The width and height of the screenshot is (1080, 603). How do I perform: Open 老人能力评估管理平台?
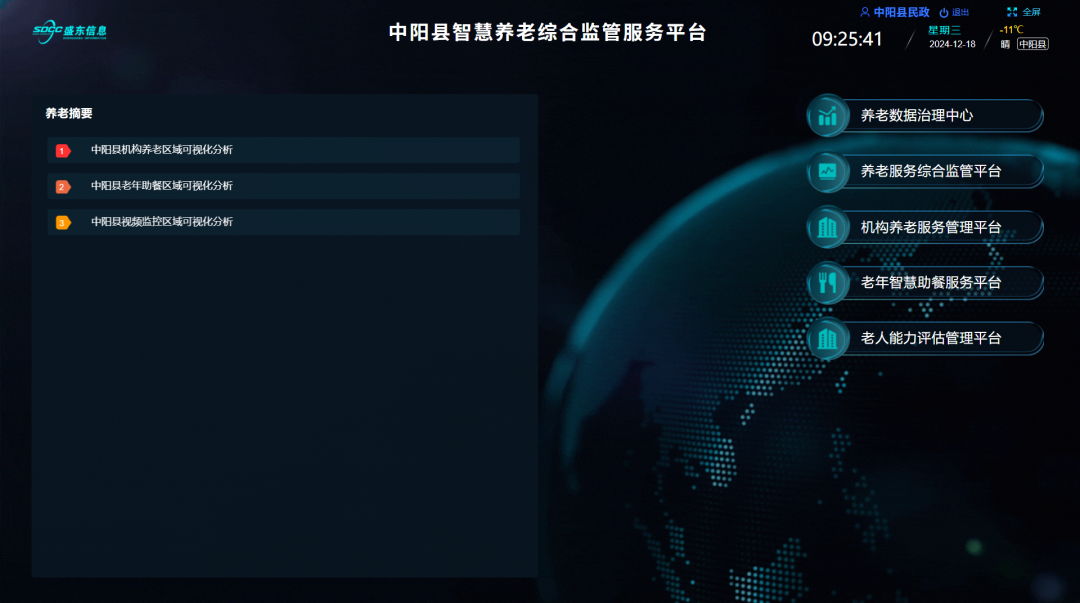pos(926,338)
